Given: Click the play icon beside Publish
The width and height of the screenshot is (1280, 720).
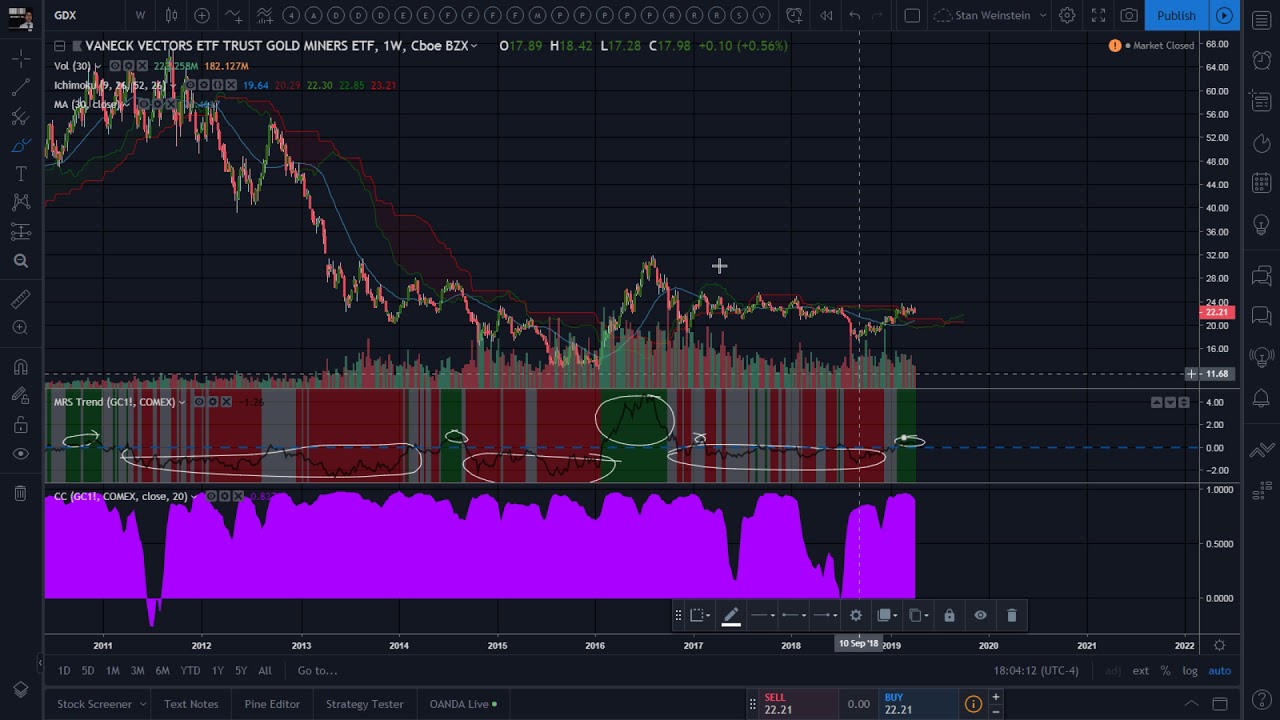Looking at the screenshot, I should [1224, 15].
